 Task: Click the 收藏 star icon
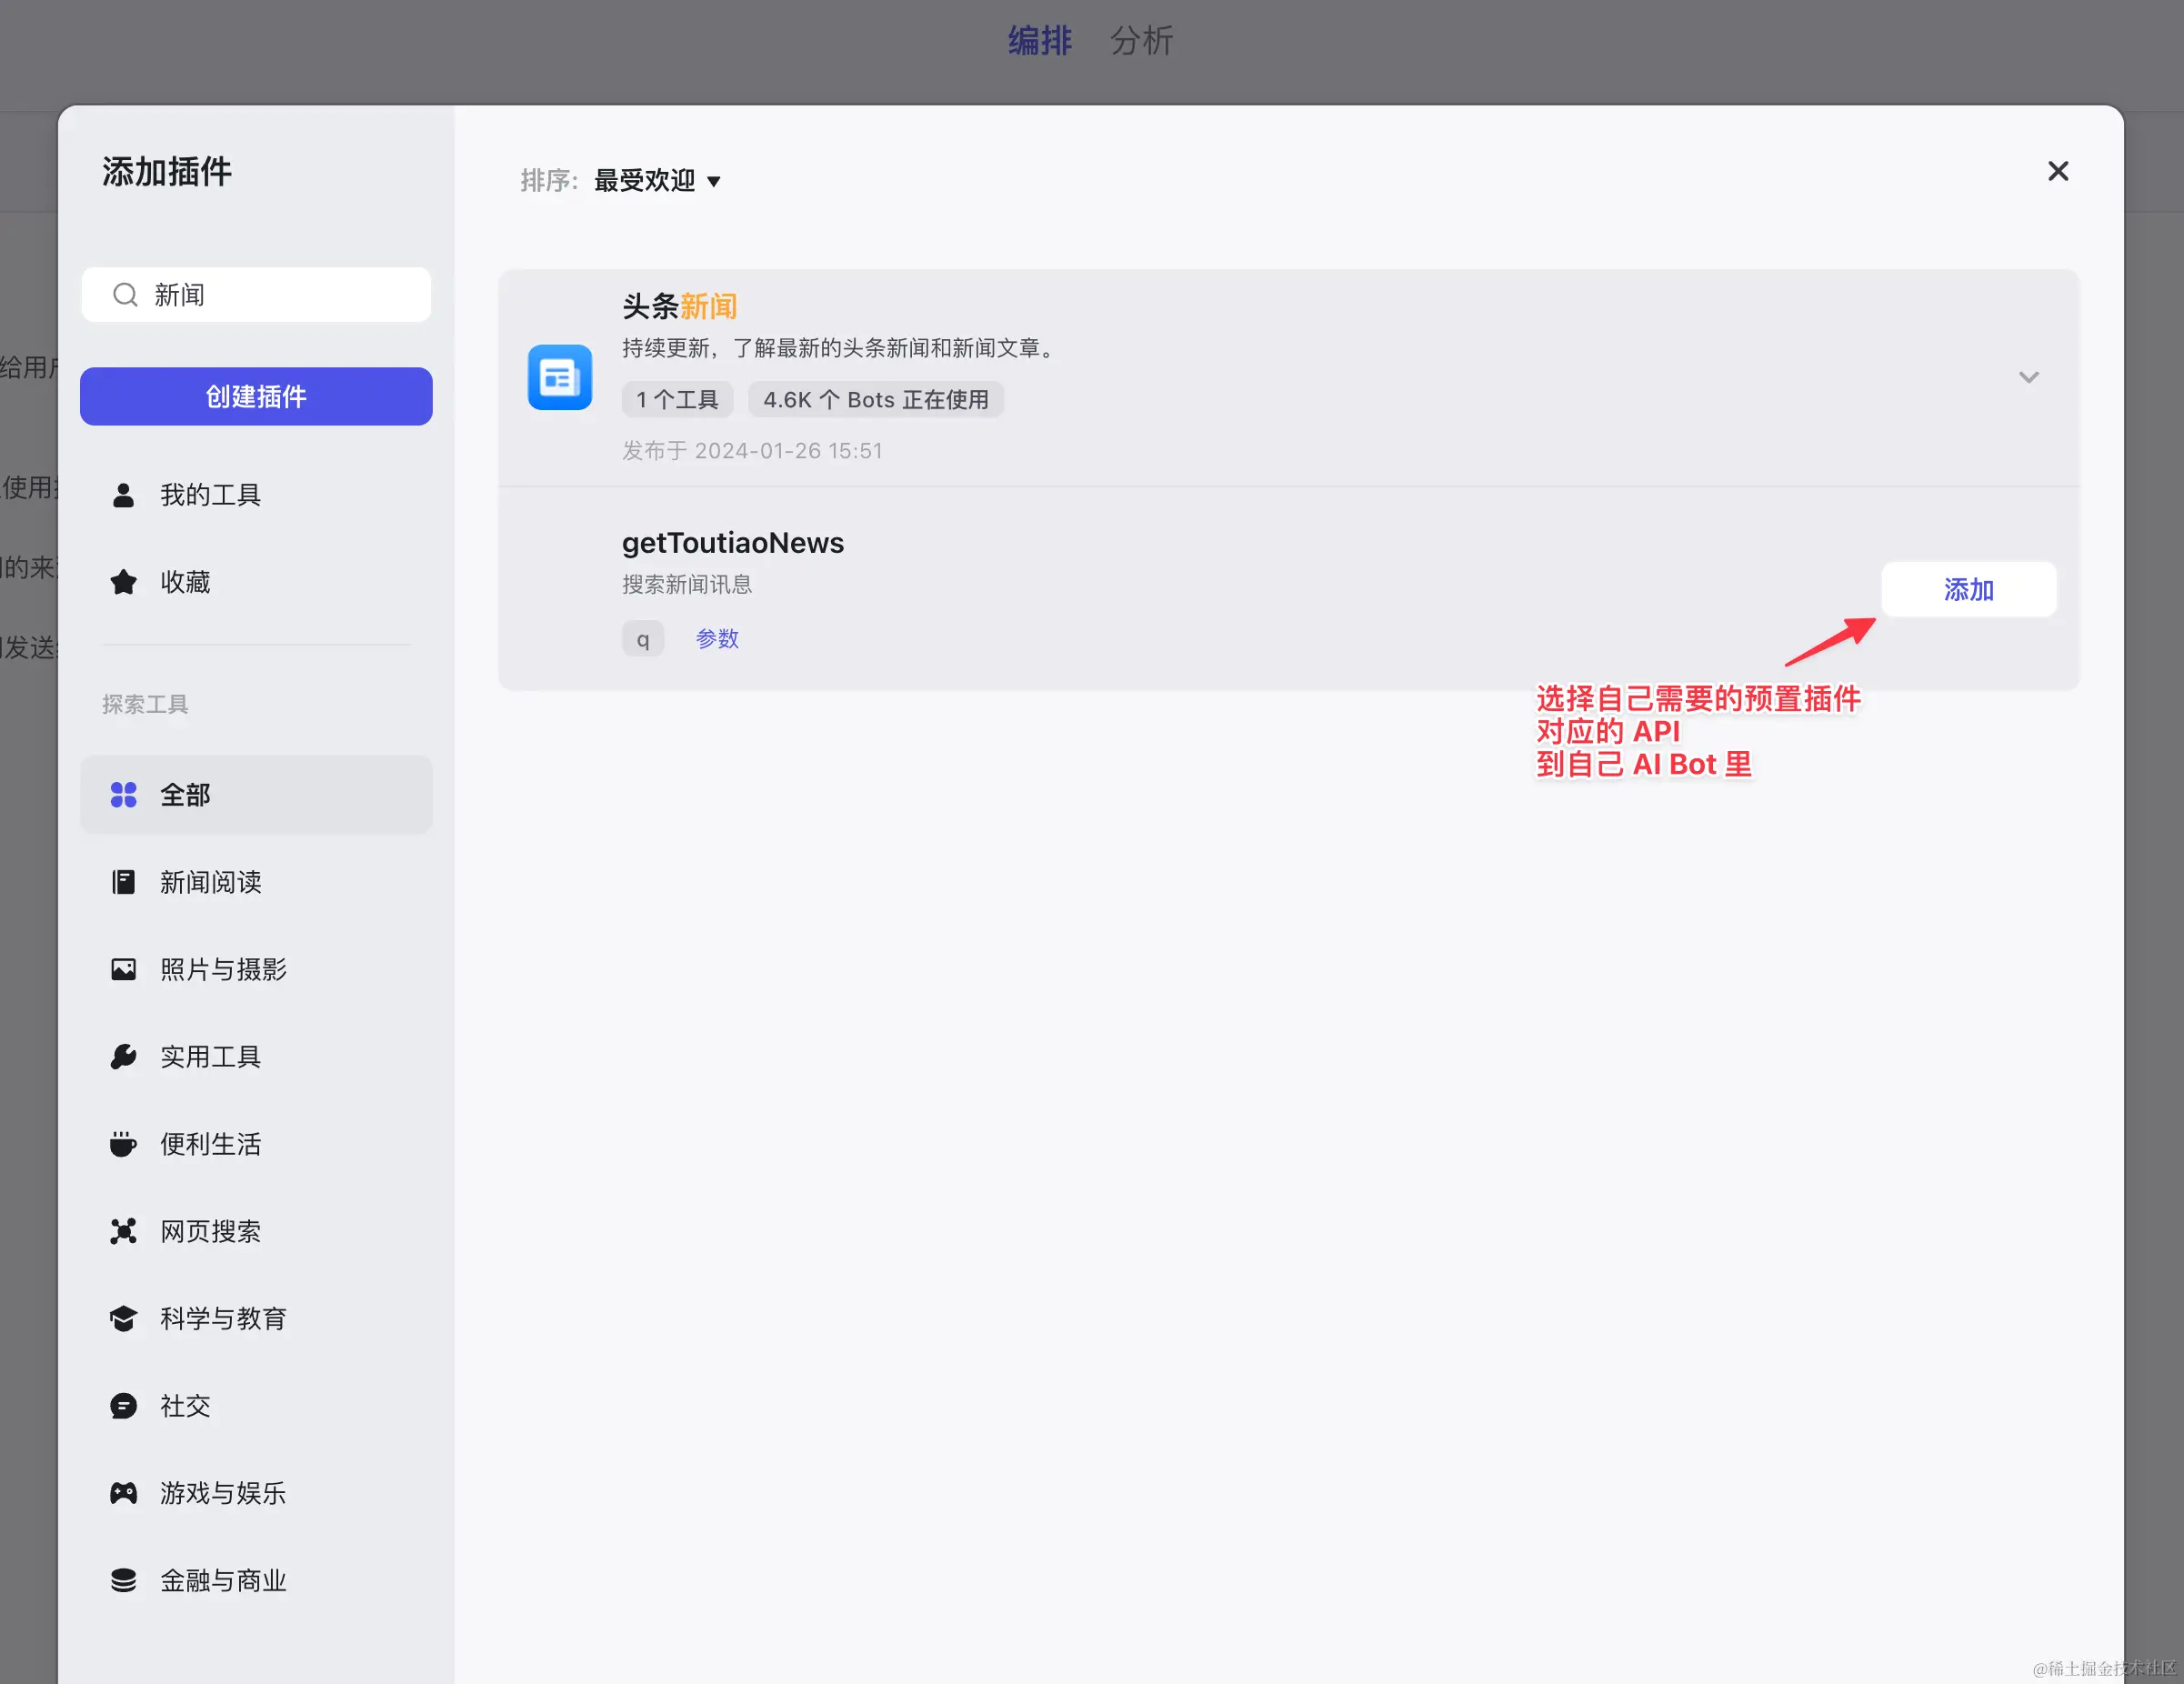click(123, 582)
